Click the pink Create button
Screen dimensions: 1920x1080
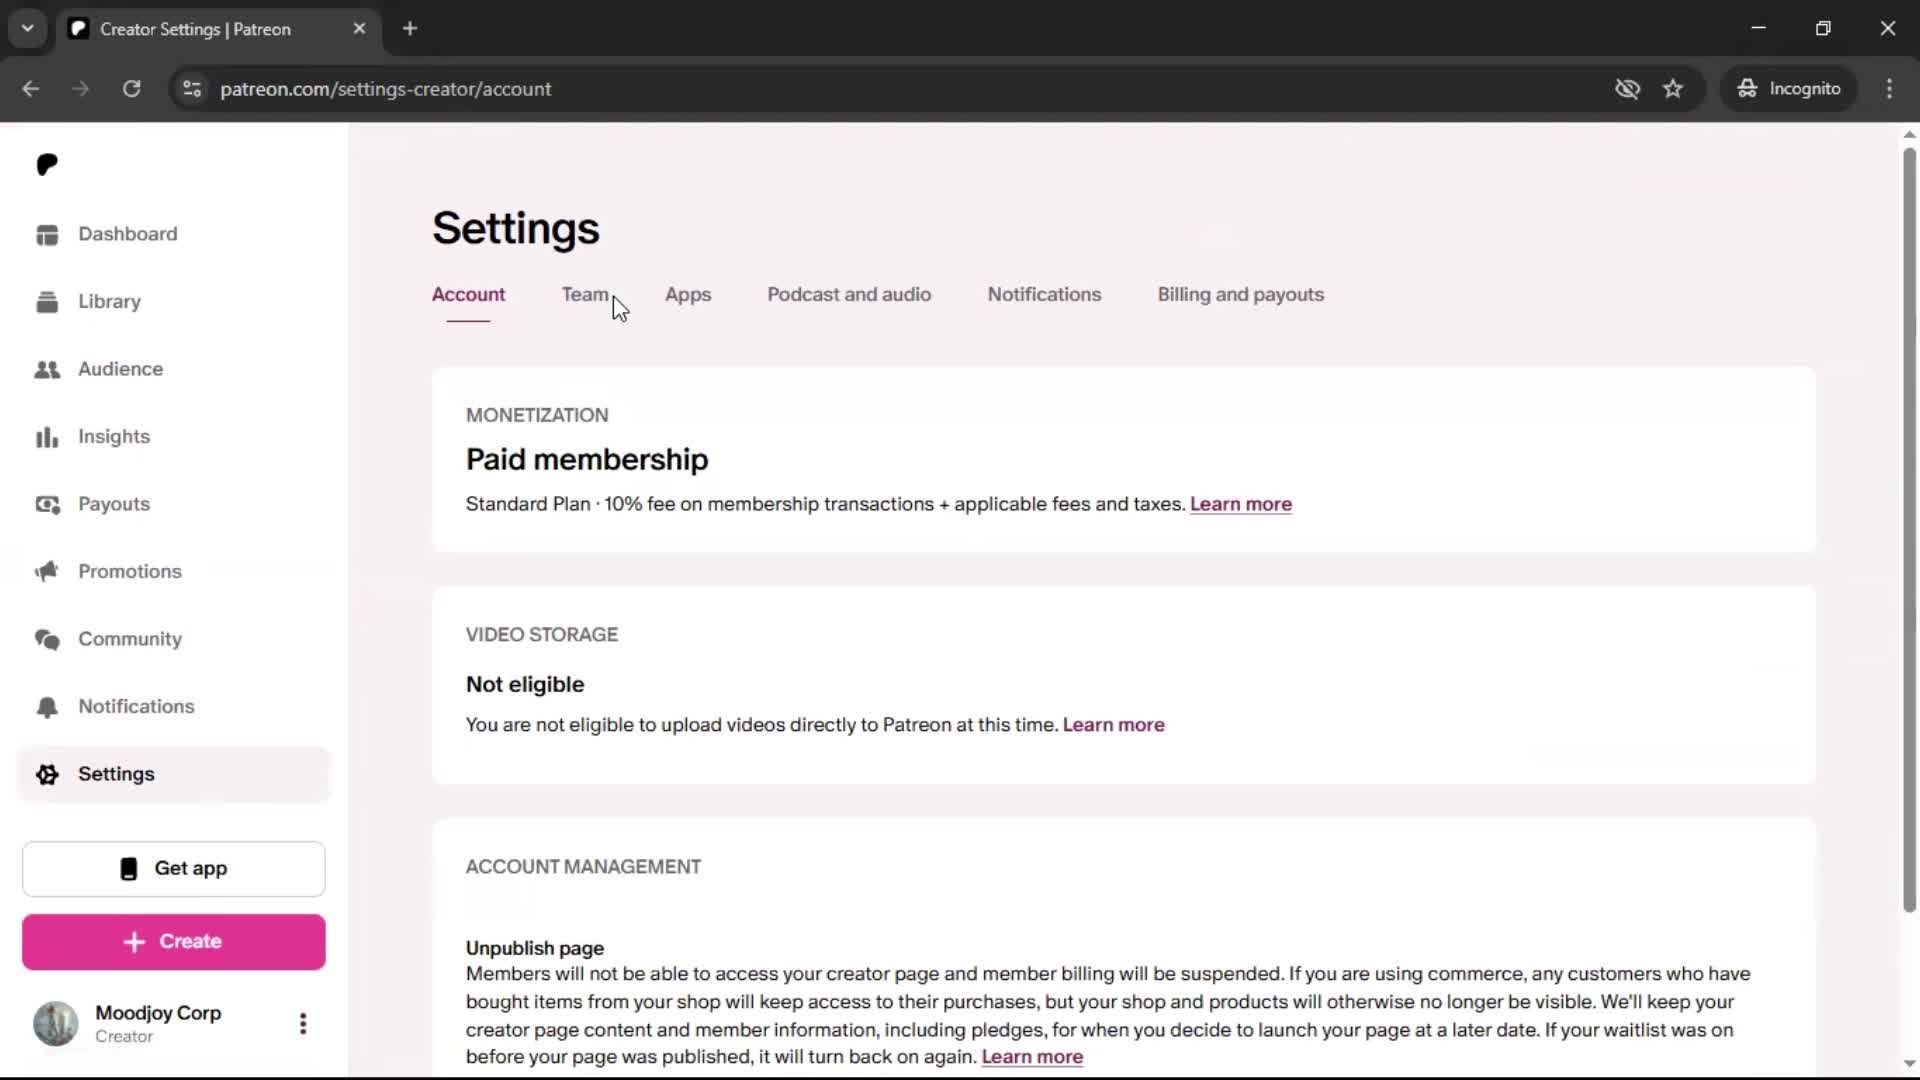coord(174,942)
